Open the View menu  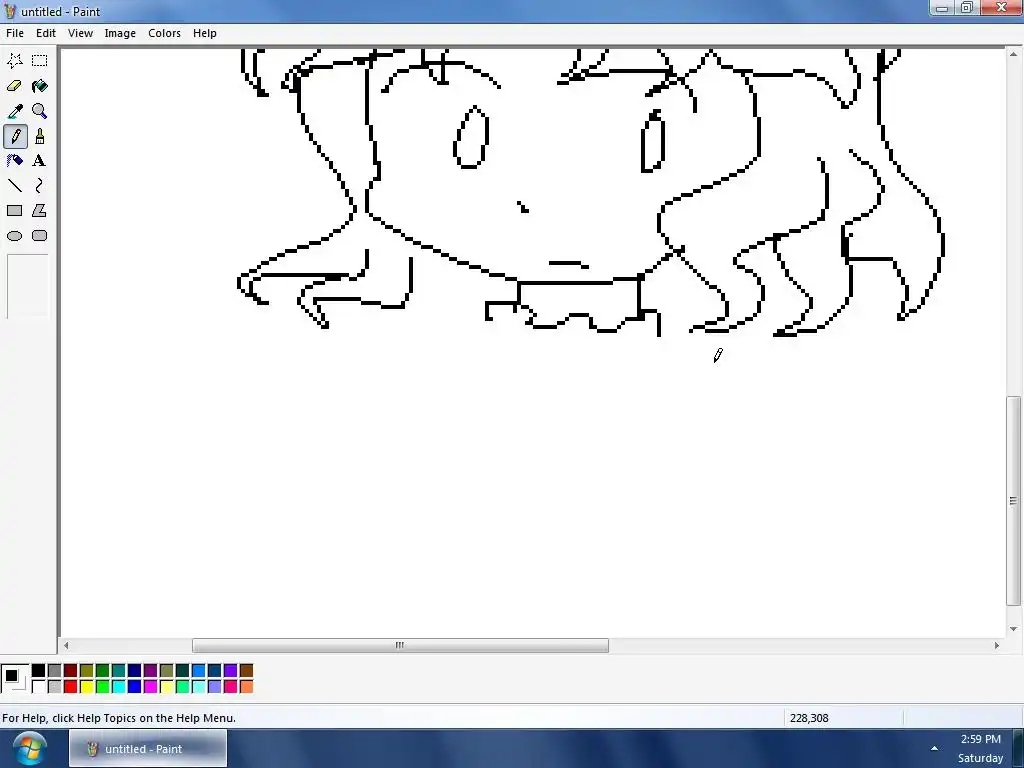coord(80,33)
